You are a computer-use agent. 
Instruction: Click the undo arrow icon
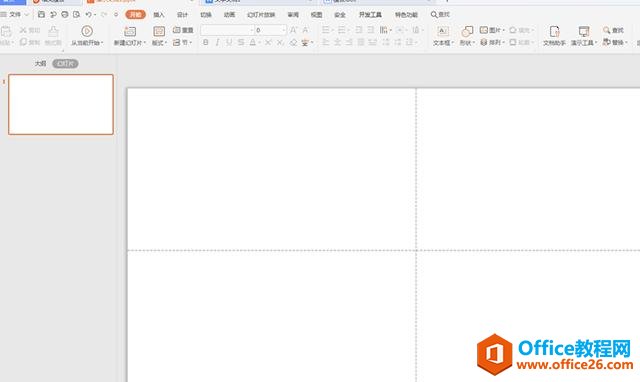(88, 14)
